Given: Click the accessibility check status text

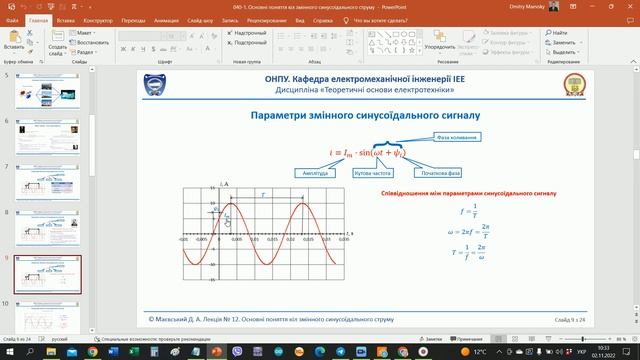Looking at the screenshot, I should [x=152, y=339].
